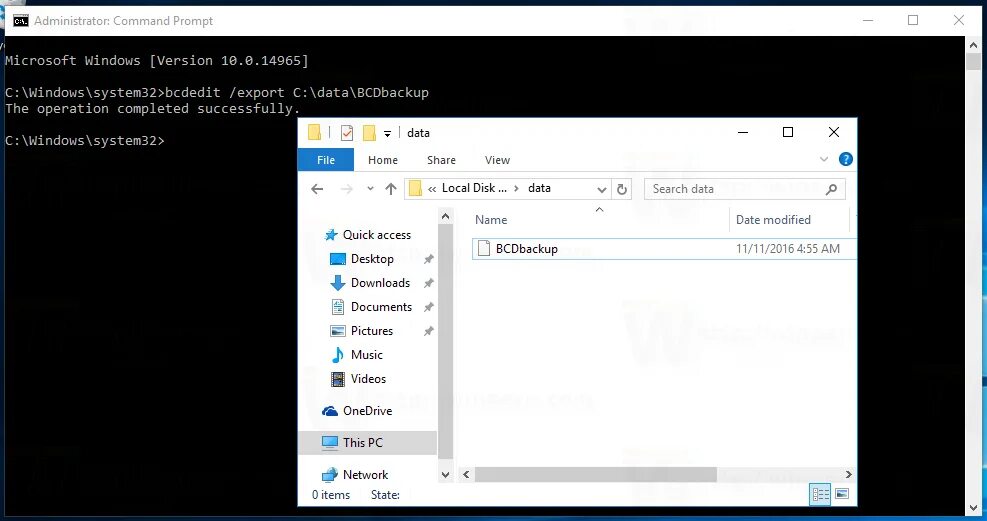
Task: Click the 11/11/2016 4:55 AM date cell
Action: (x=787, y=249)
